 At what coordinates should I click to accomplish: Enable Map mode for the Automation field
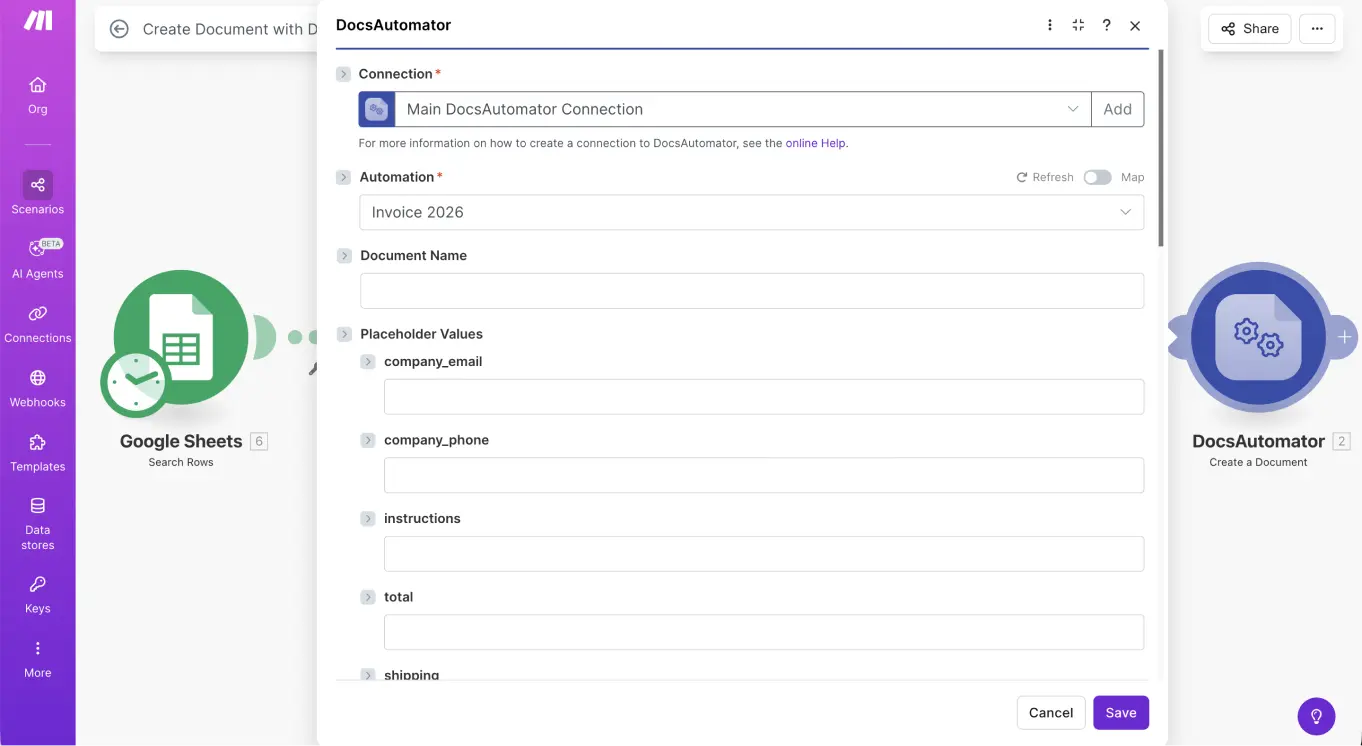pos(1097,177)
